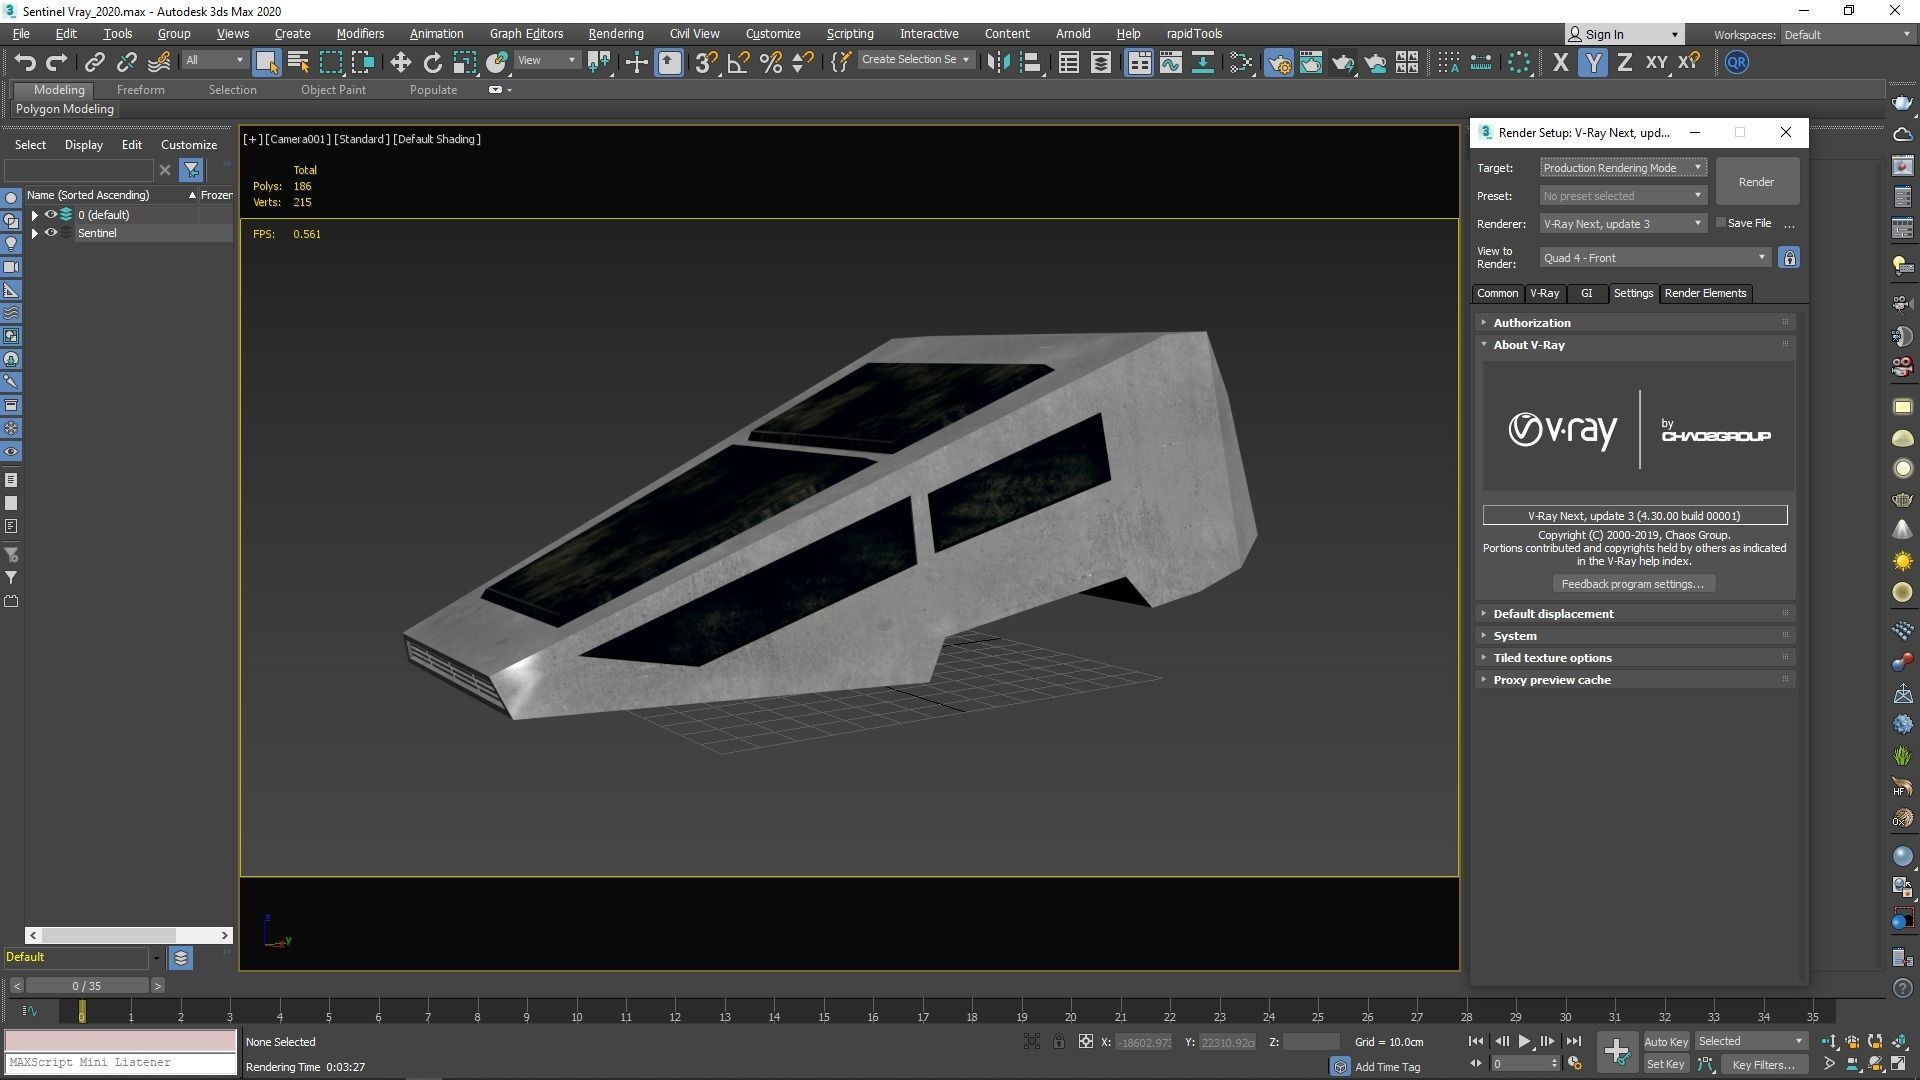Click the Undo arrow icon

pyautogui.click(x=25, y=62)
